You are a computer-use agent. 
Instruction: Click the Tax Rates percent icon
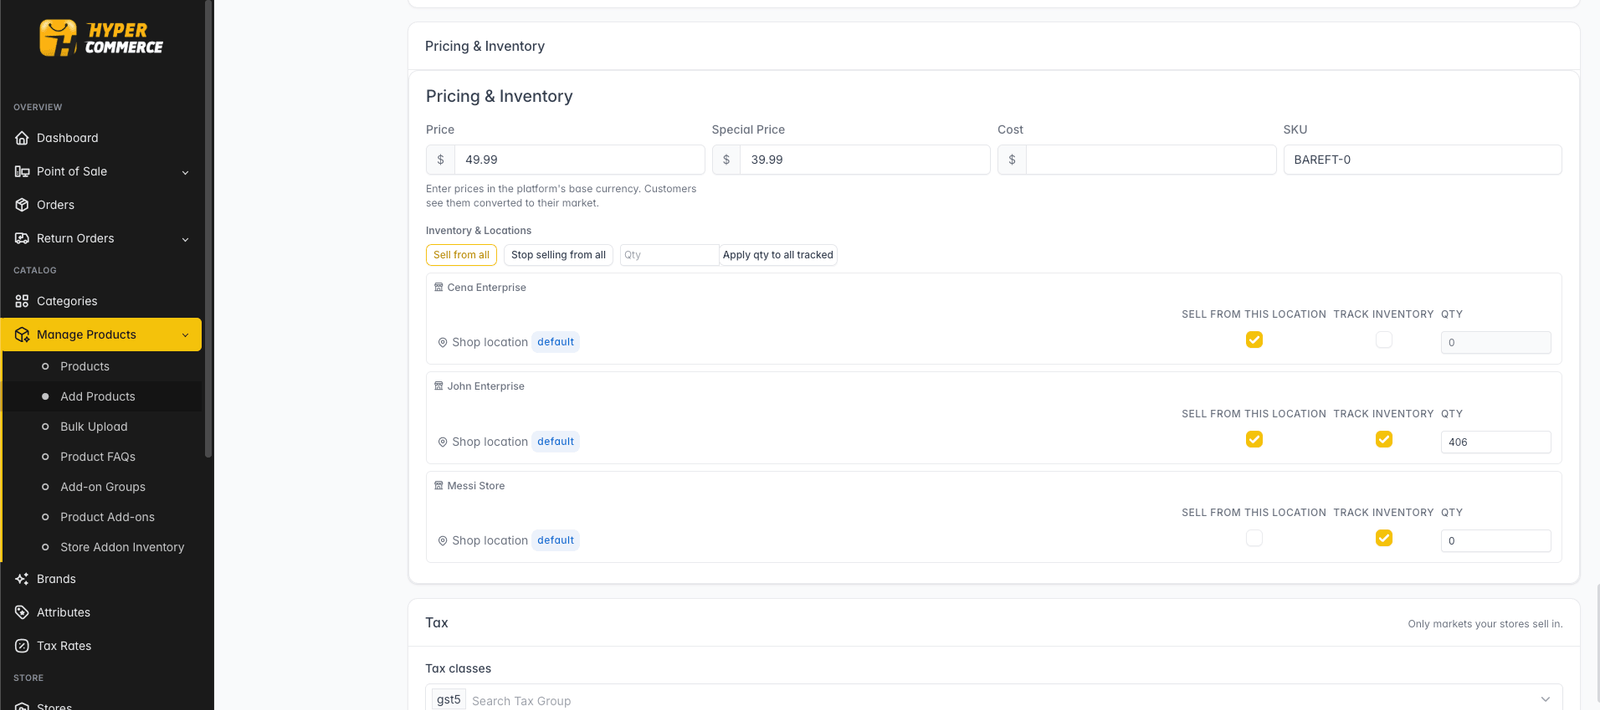[x=22, y=646]
